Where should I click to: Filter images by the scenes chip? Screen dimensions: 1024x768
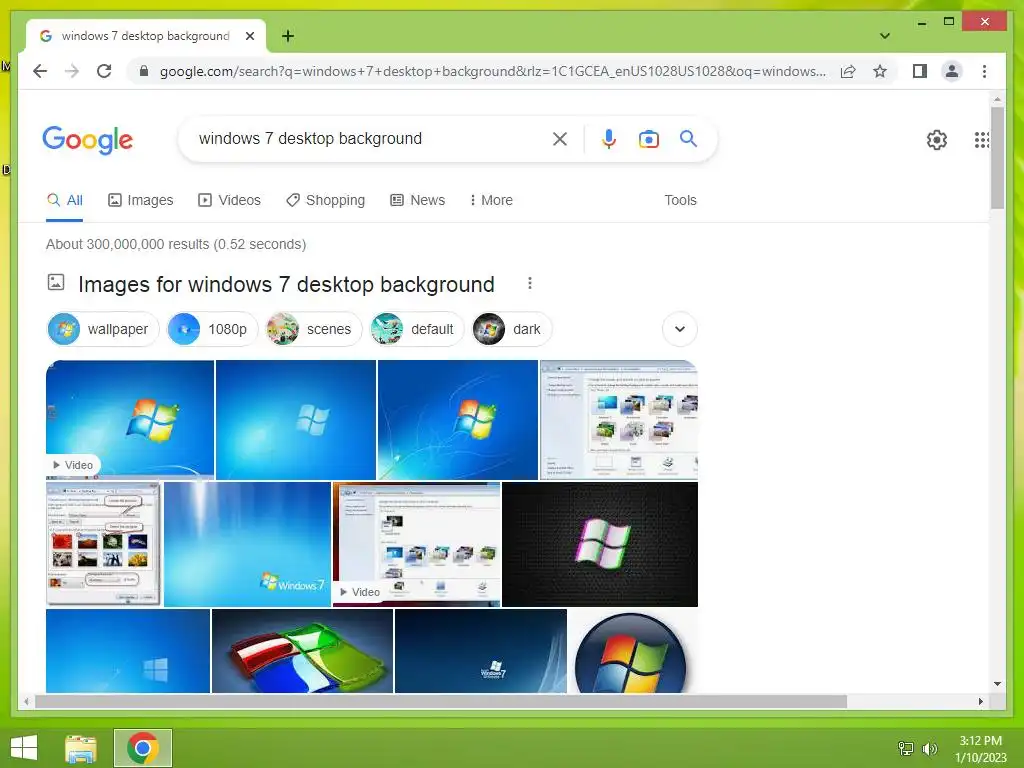313,329
